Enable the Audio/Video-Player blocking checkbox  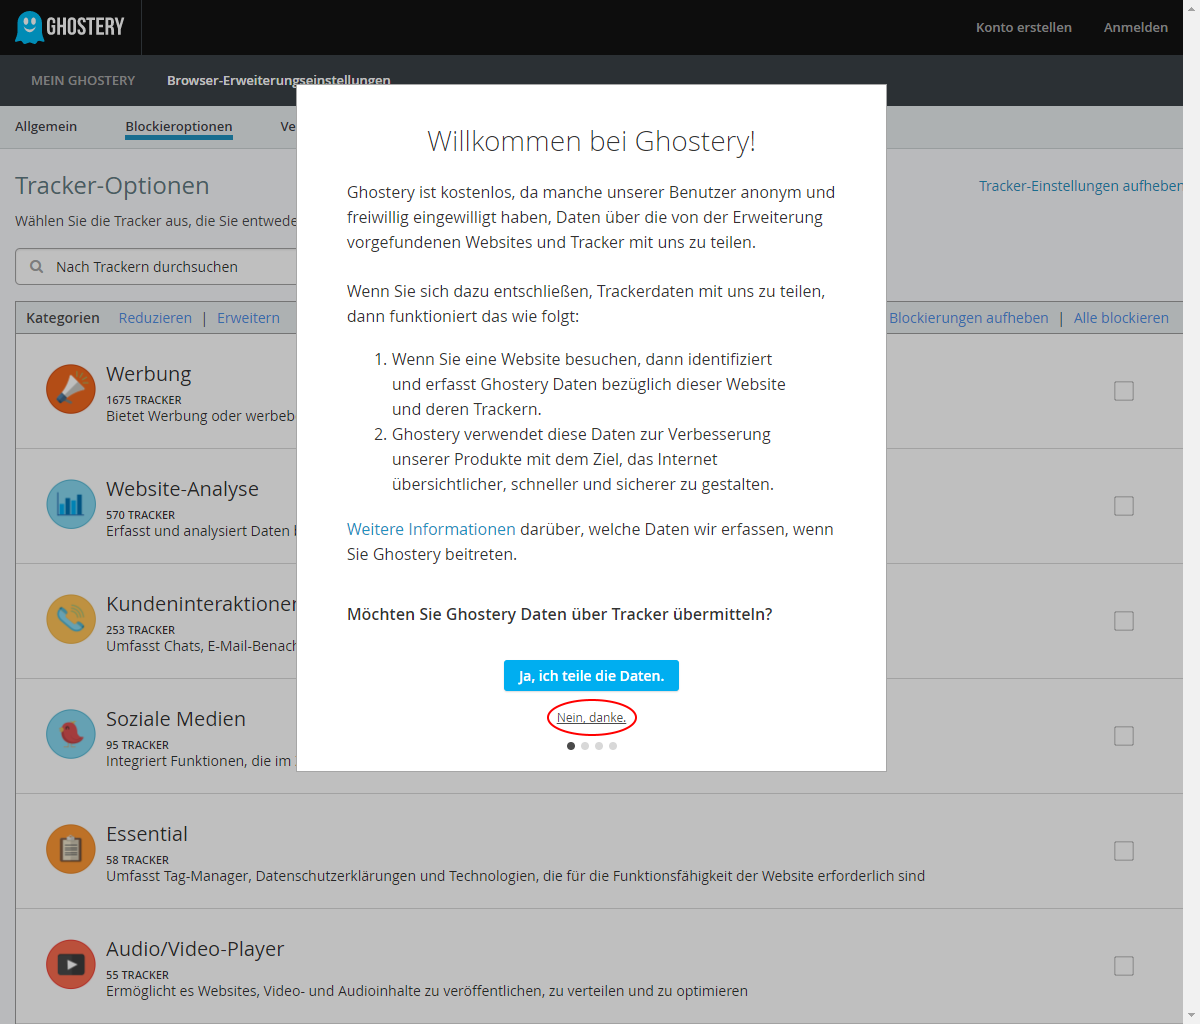[1124, 966]
